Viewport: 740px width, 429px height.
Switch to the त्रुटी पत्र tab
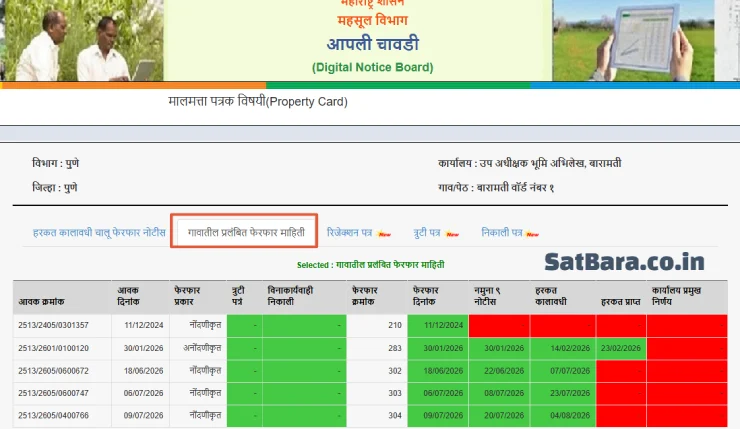coord(427,233)
